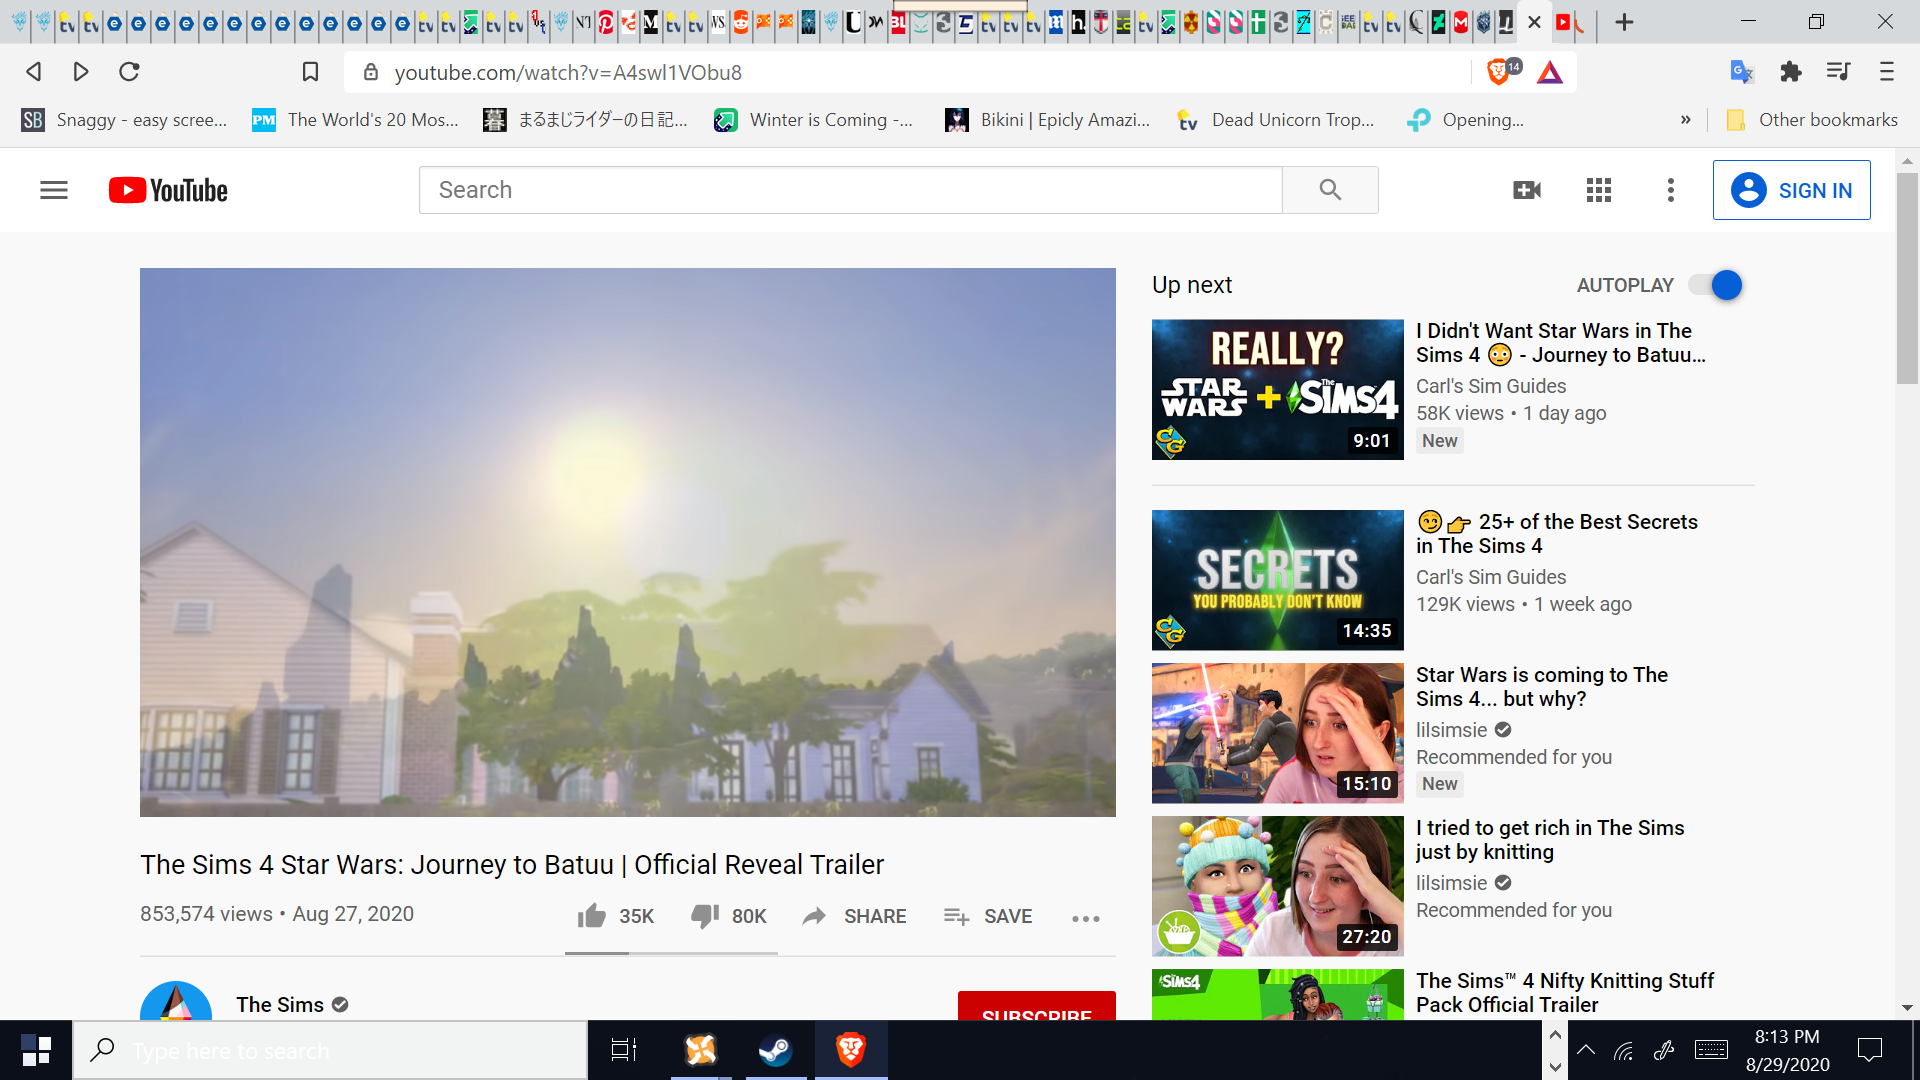Open the REALLY? Star Wars thumbnail
The image size is (1920, 1080).
click(1278, 390)
